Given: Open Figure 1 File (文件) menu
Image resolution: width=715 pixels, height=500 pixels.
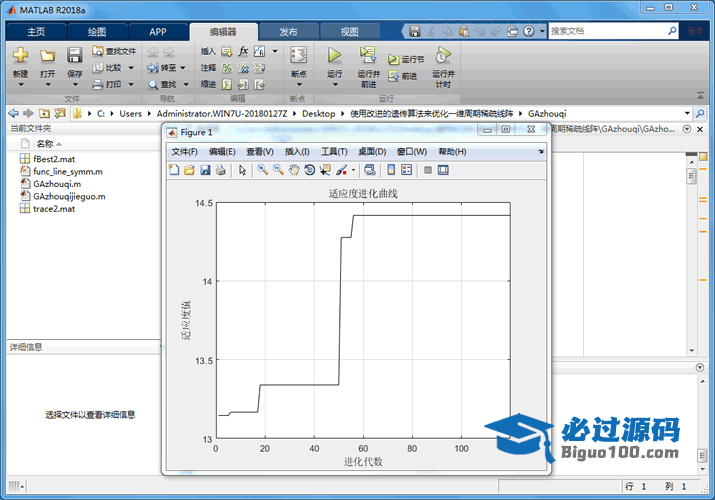Looking at the screenshot, I should click(185, 152).
